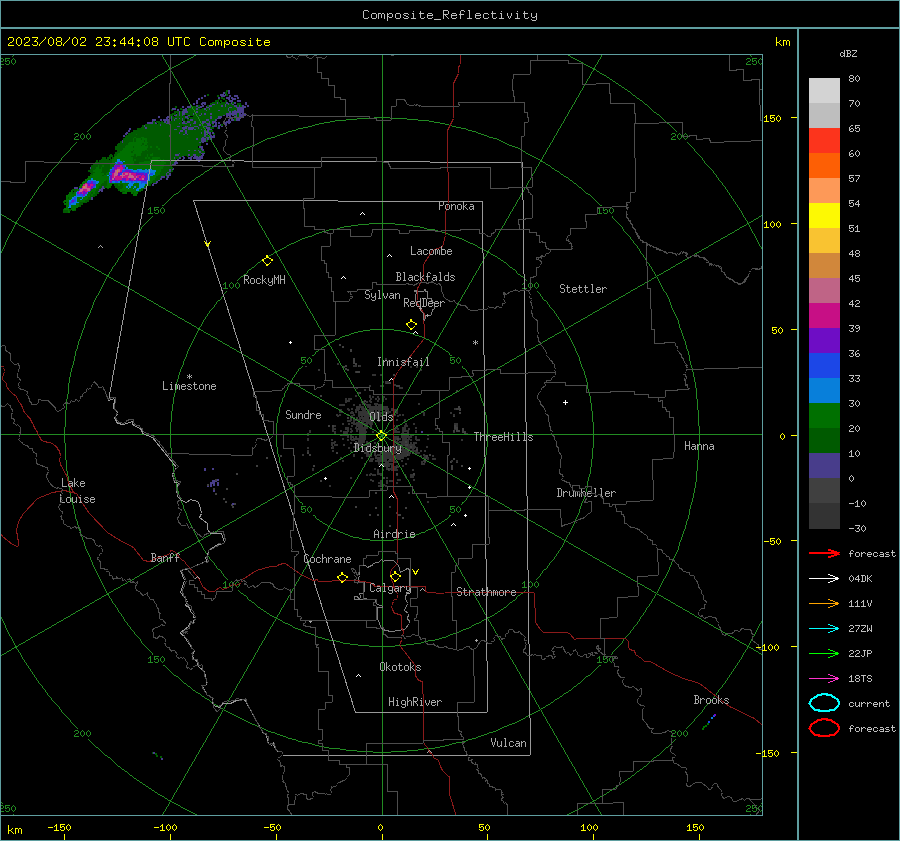The image size is (900, 841).
Task: Pick the bright yellow 51-54 dBZ swatch
Action: tap(824, 216)
